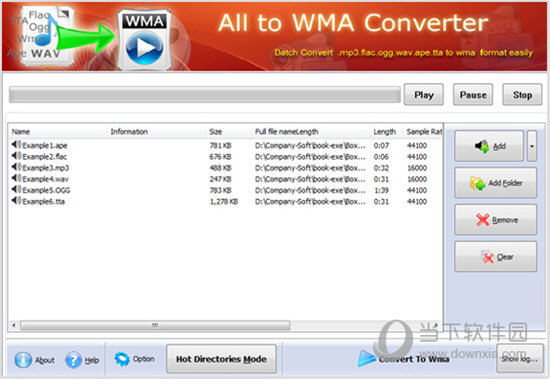Click the horizontal scrollbar thumb

[155, 325]
